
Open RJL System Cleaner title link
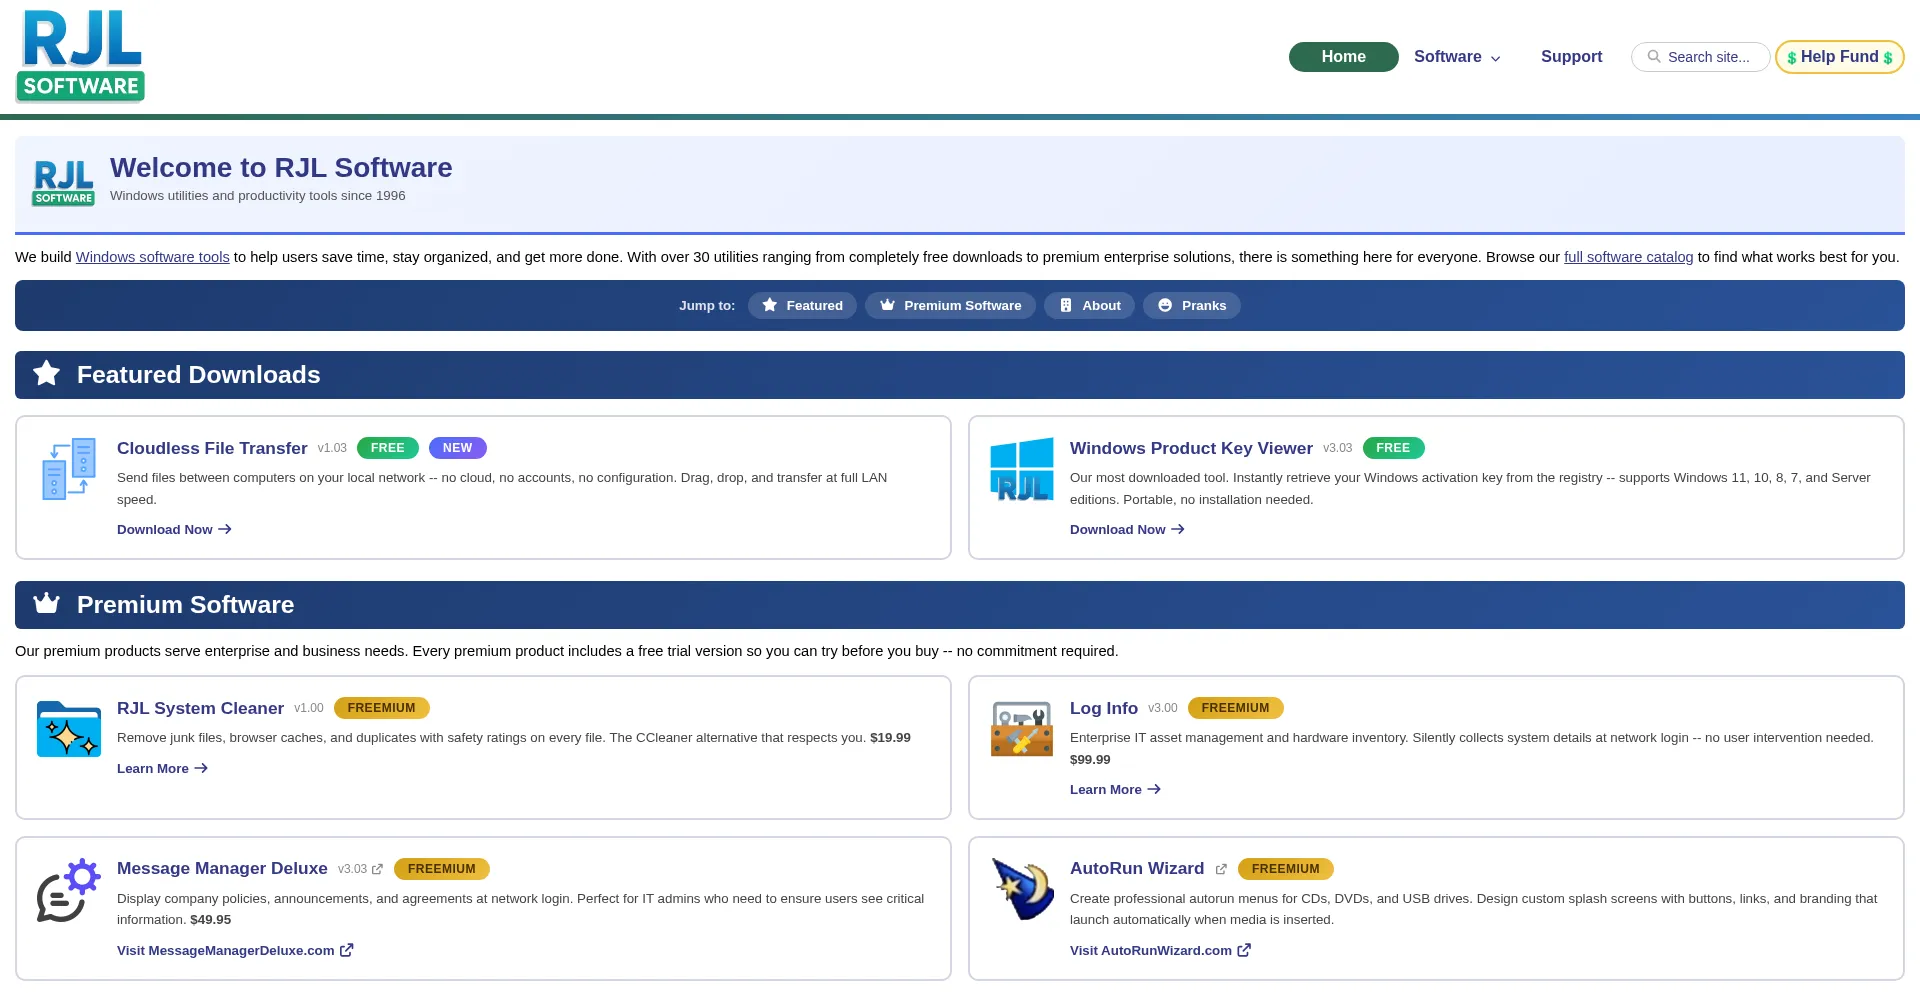(x=200, y=708)
